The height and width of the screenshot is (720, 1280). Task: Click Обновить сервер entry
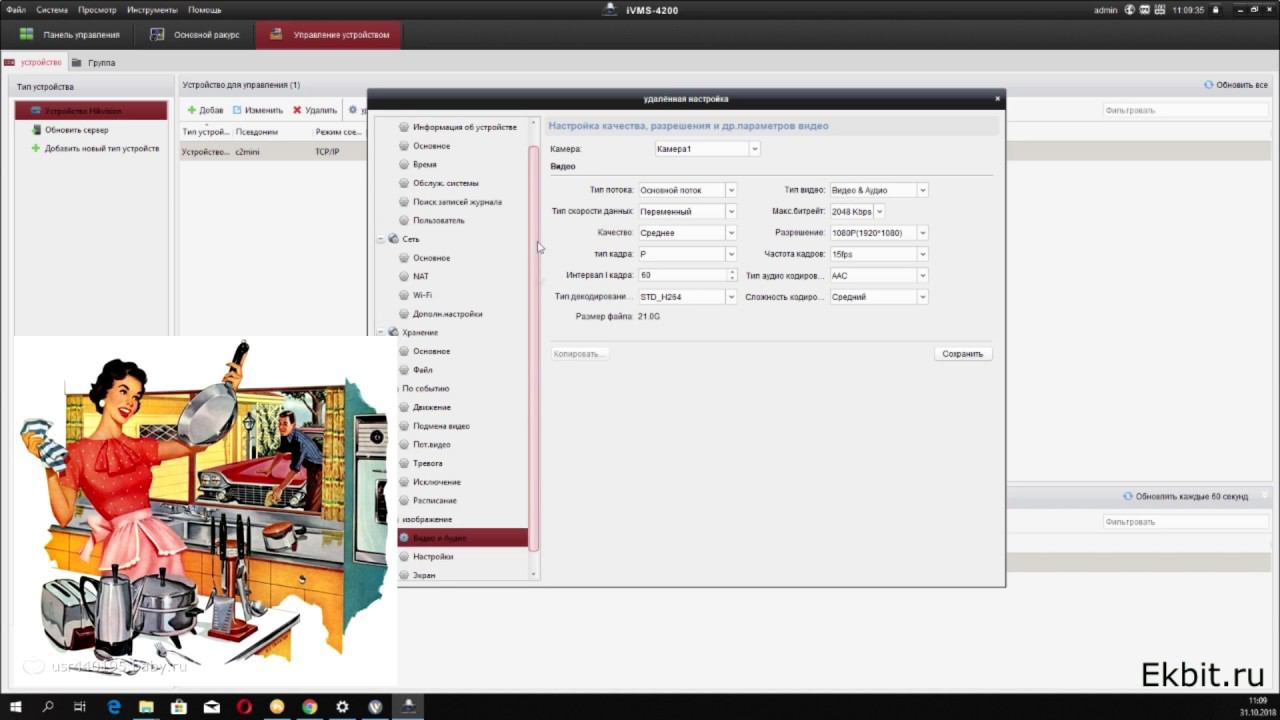coord(70,130)
